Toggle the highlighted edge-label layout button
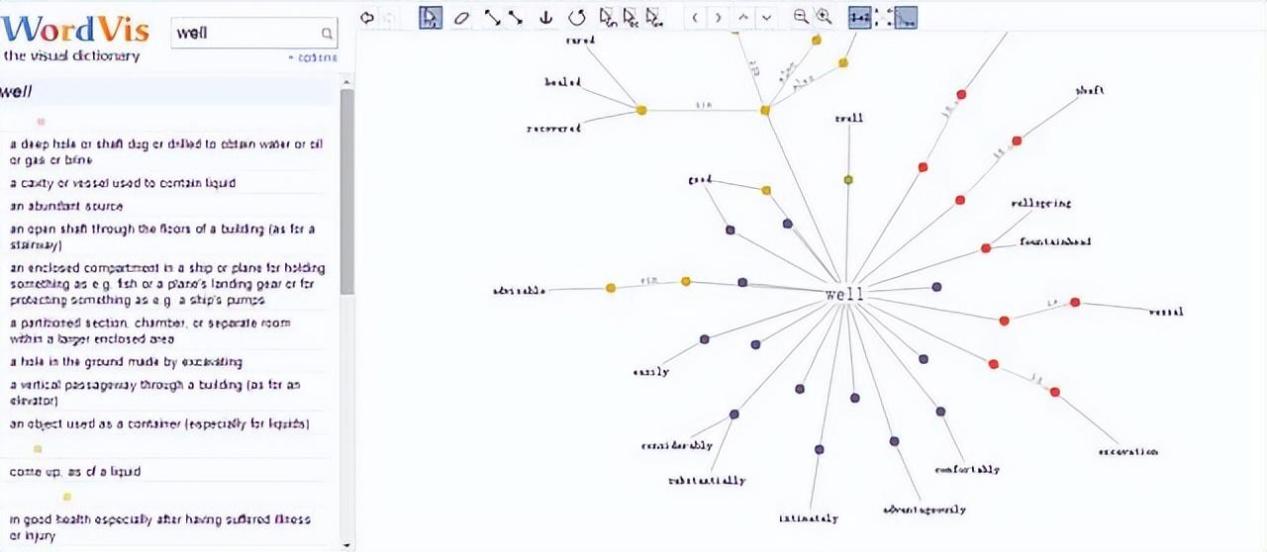 pyautogui.click(x=859, y=17)
